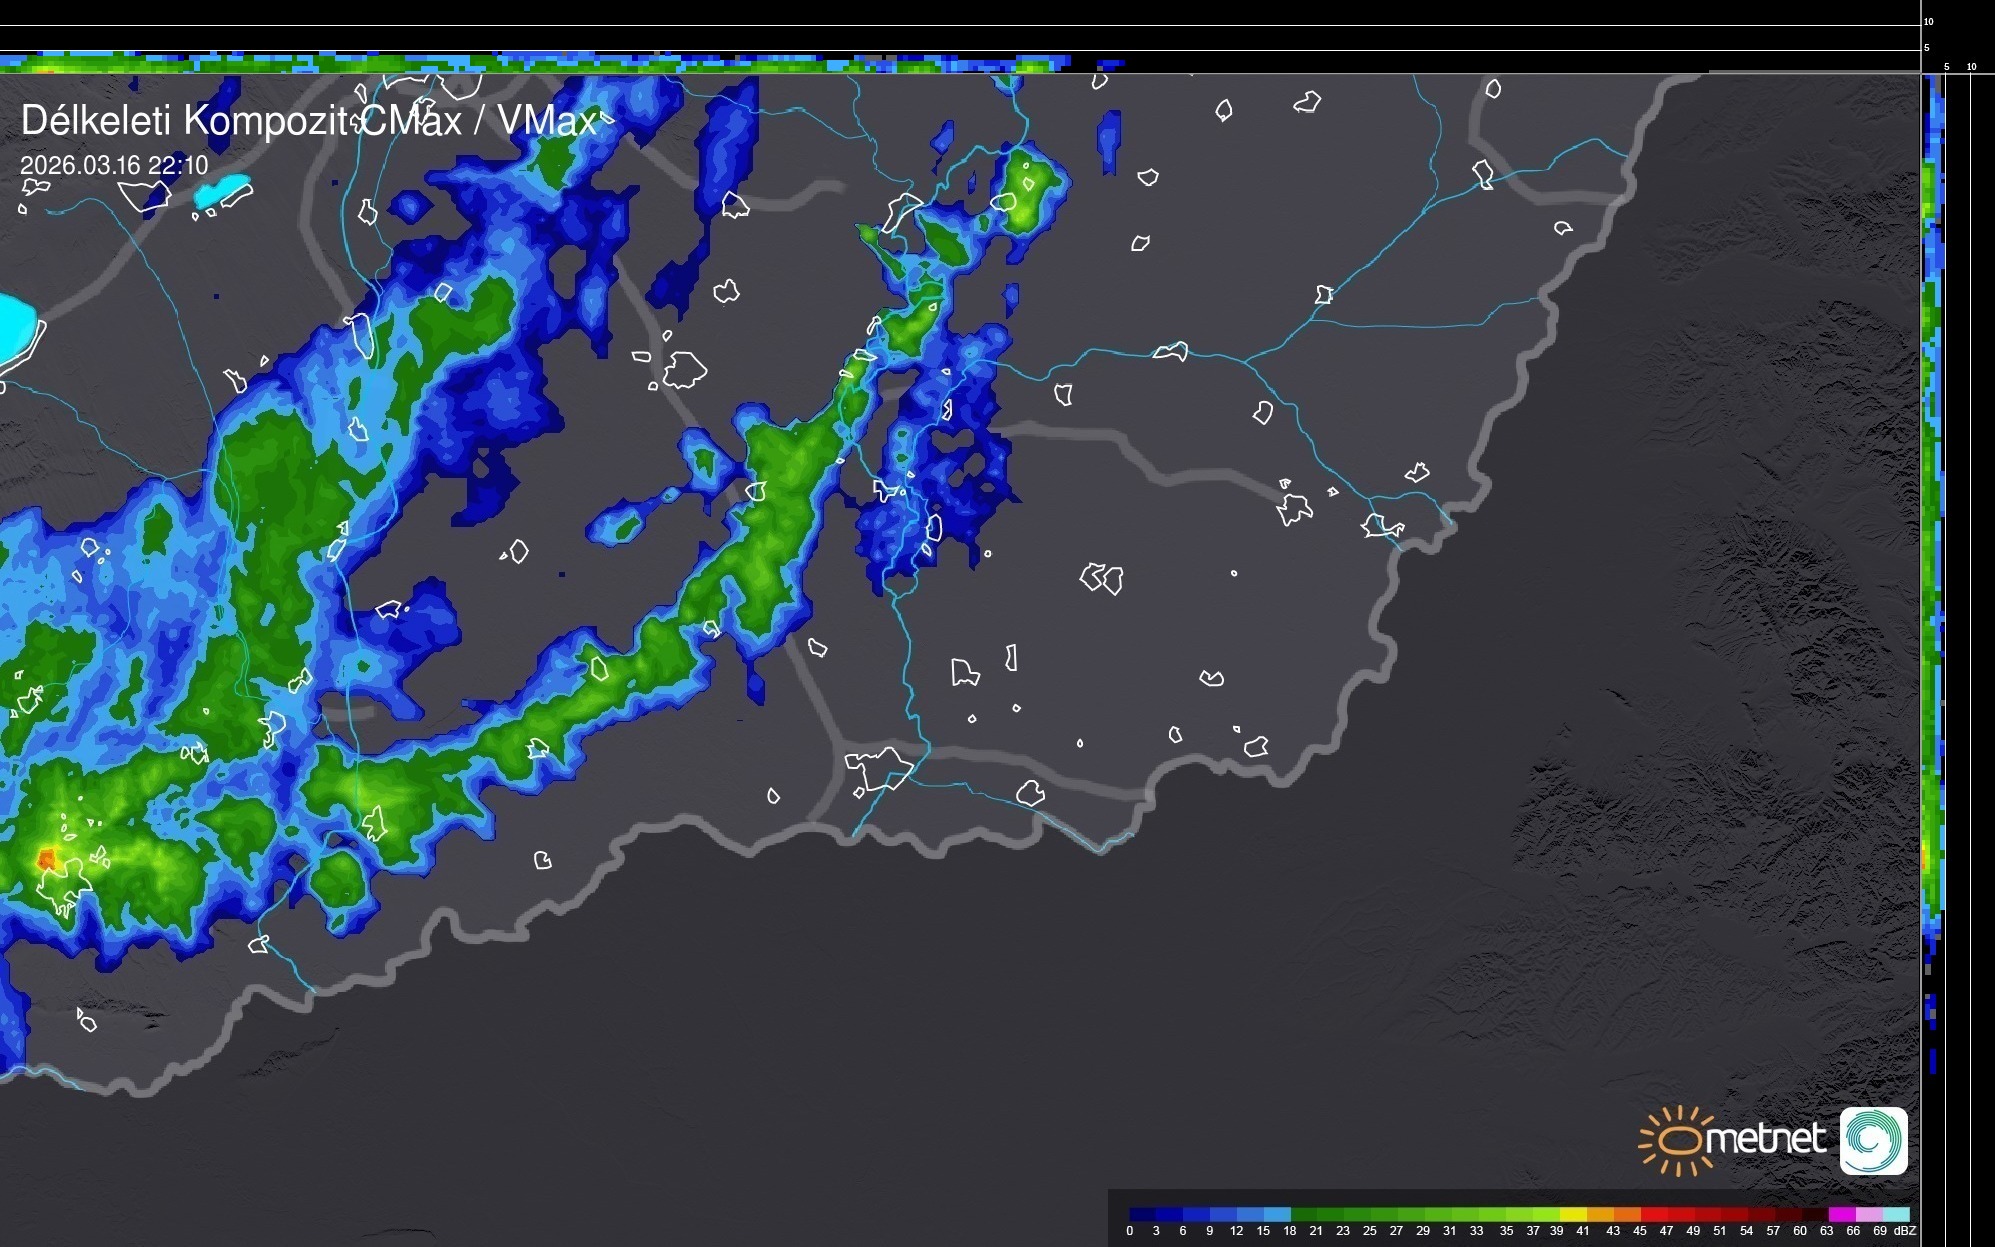Select the magenta 63 dBZ legend swatch
Image resolution: width=1995 pixels, height=1247 pixels.
click(1840, 1215)
